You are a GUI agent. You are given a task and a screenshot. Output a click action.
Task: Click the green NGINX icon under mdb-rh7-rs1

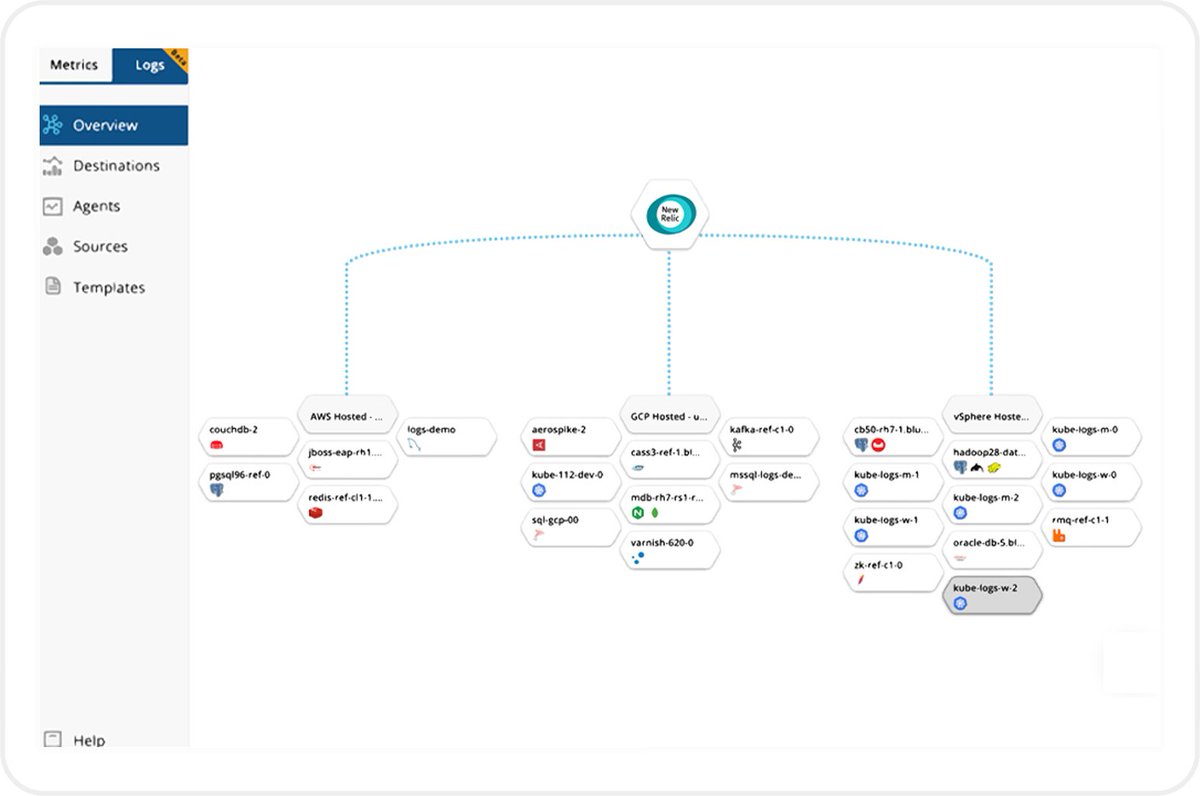638,513
